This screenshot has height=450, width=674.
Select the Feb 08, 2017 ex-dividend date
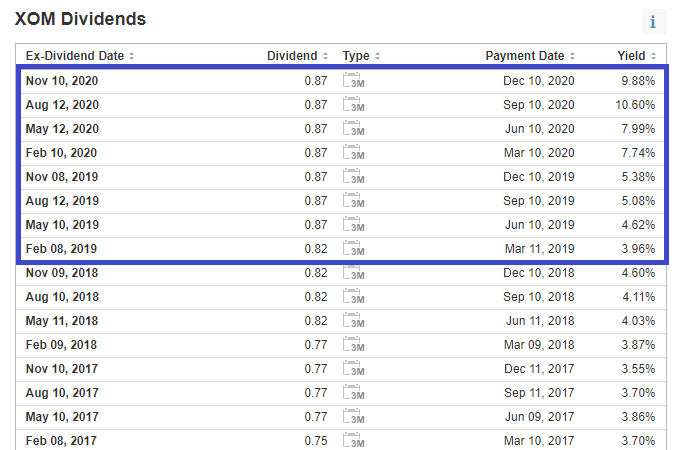tap(61, 441)
